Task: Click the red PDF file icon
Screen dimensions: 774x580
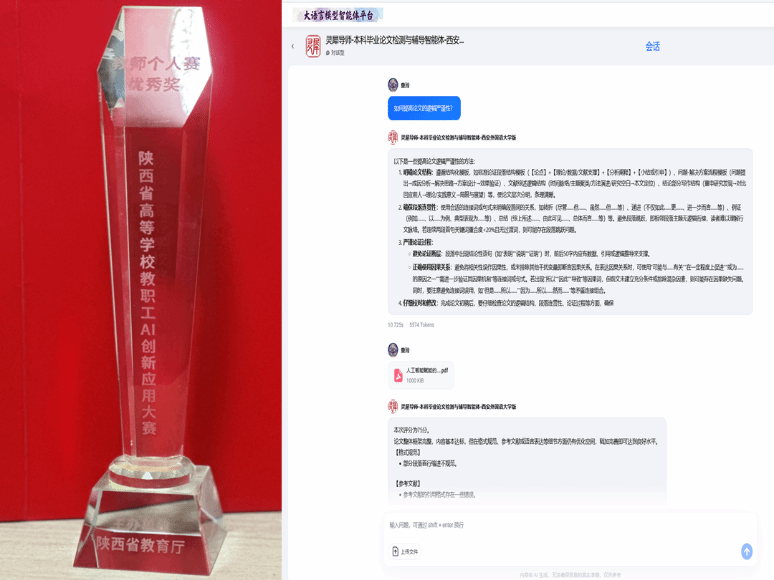Action: 398,376
